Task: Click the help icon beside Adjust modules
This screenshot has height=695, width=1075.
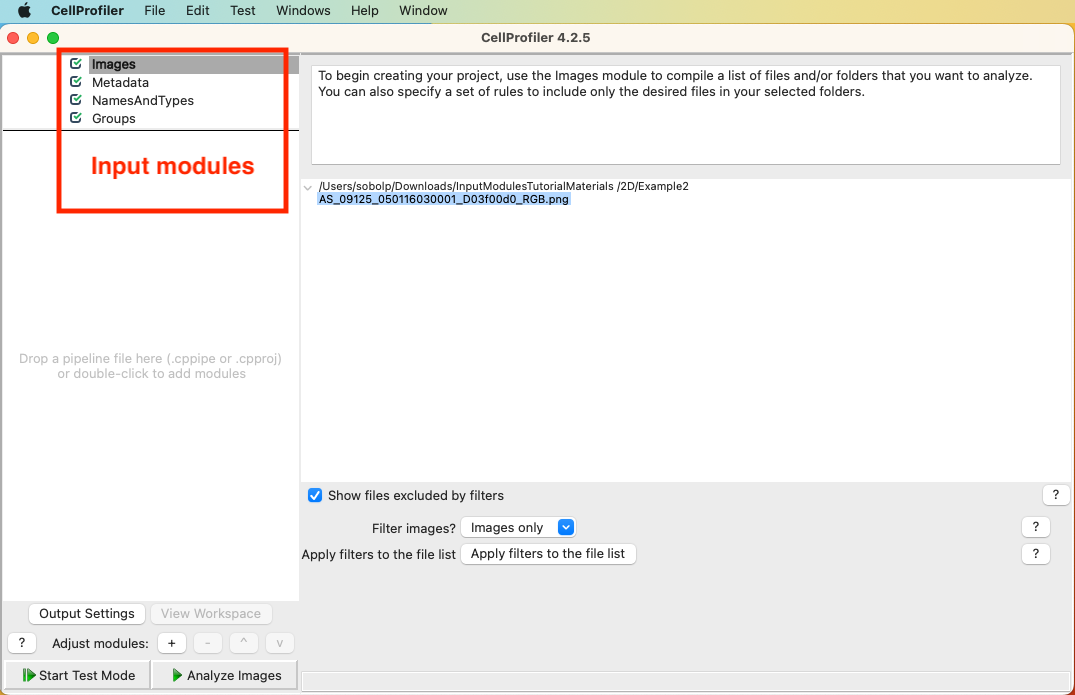Action: (x=21, y=643)
